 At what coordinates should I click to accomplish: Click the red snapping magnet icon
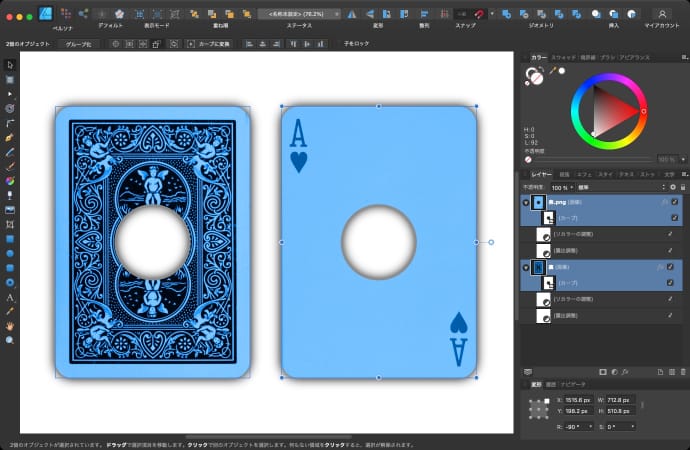480,14
